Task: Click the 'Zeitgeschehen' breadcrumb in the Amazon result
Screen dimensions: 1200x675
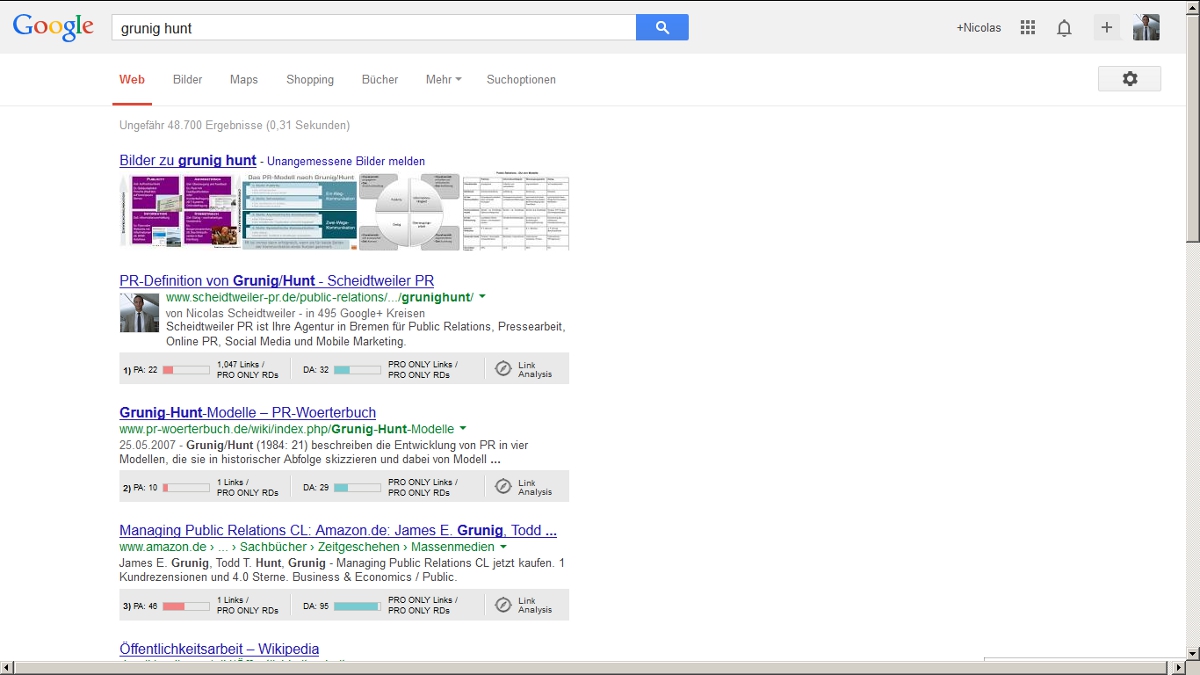Action: point(358,547)
